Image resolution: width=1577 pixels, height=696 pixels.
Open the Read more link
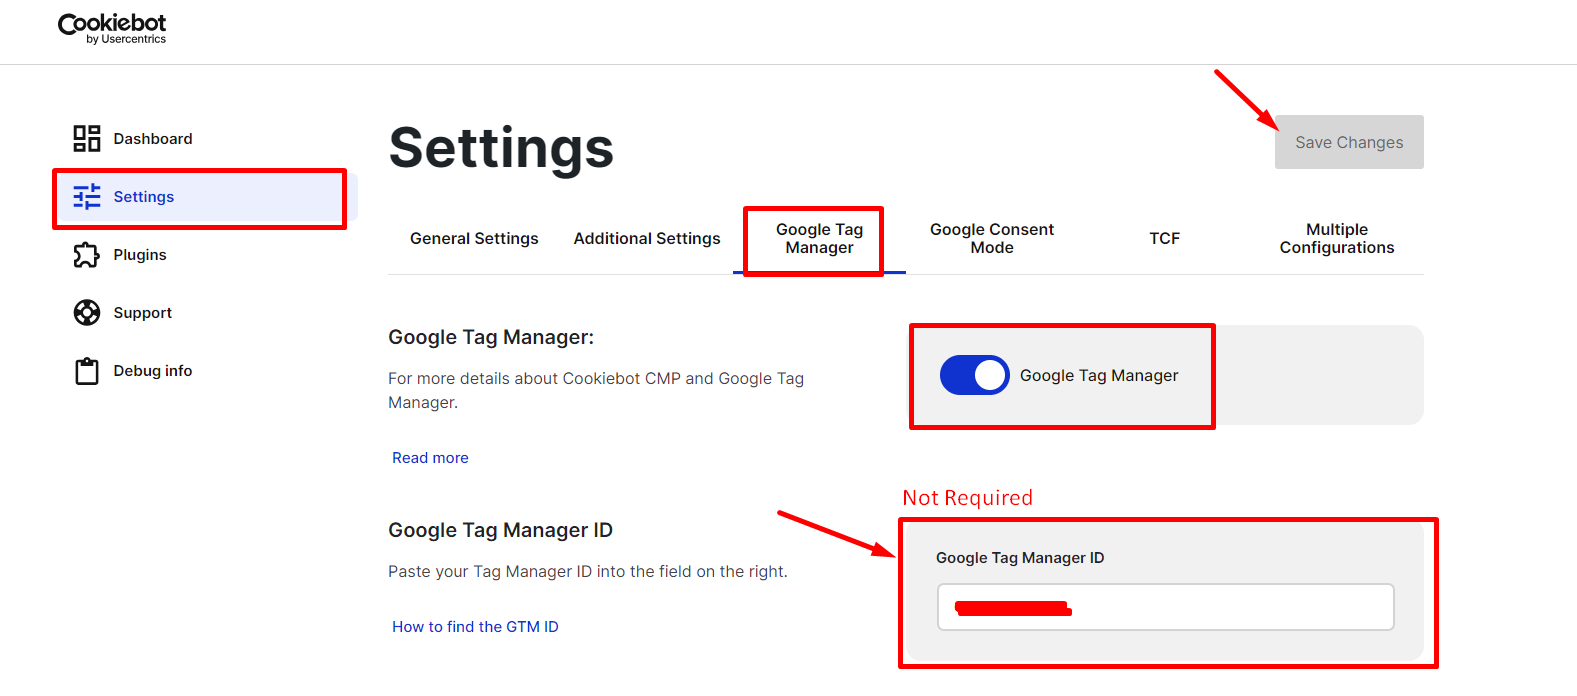430,457
